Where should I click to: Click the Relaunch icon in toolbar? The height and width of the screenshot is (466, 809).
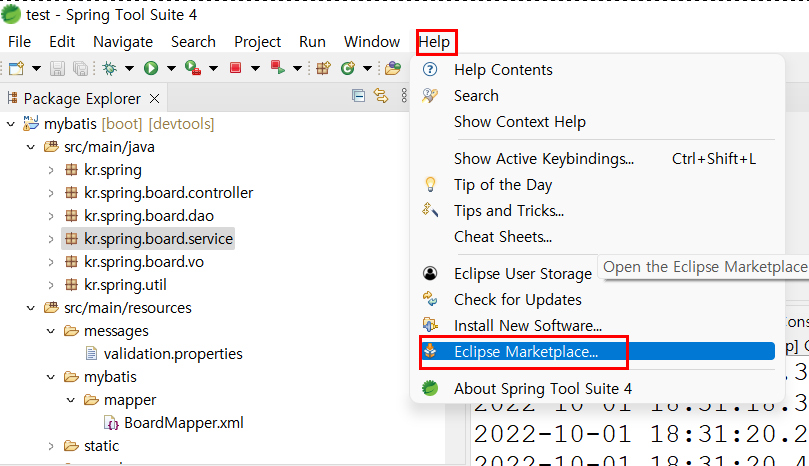tap(278, 68)
